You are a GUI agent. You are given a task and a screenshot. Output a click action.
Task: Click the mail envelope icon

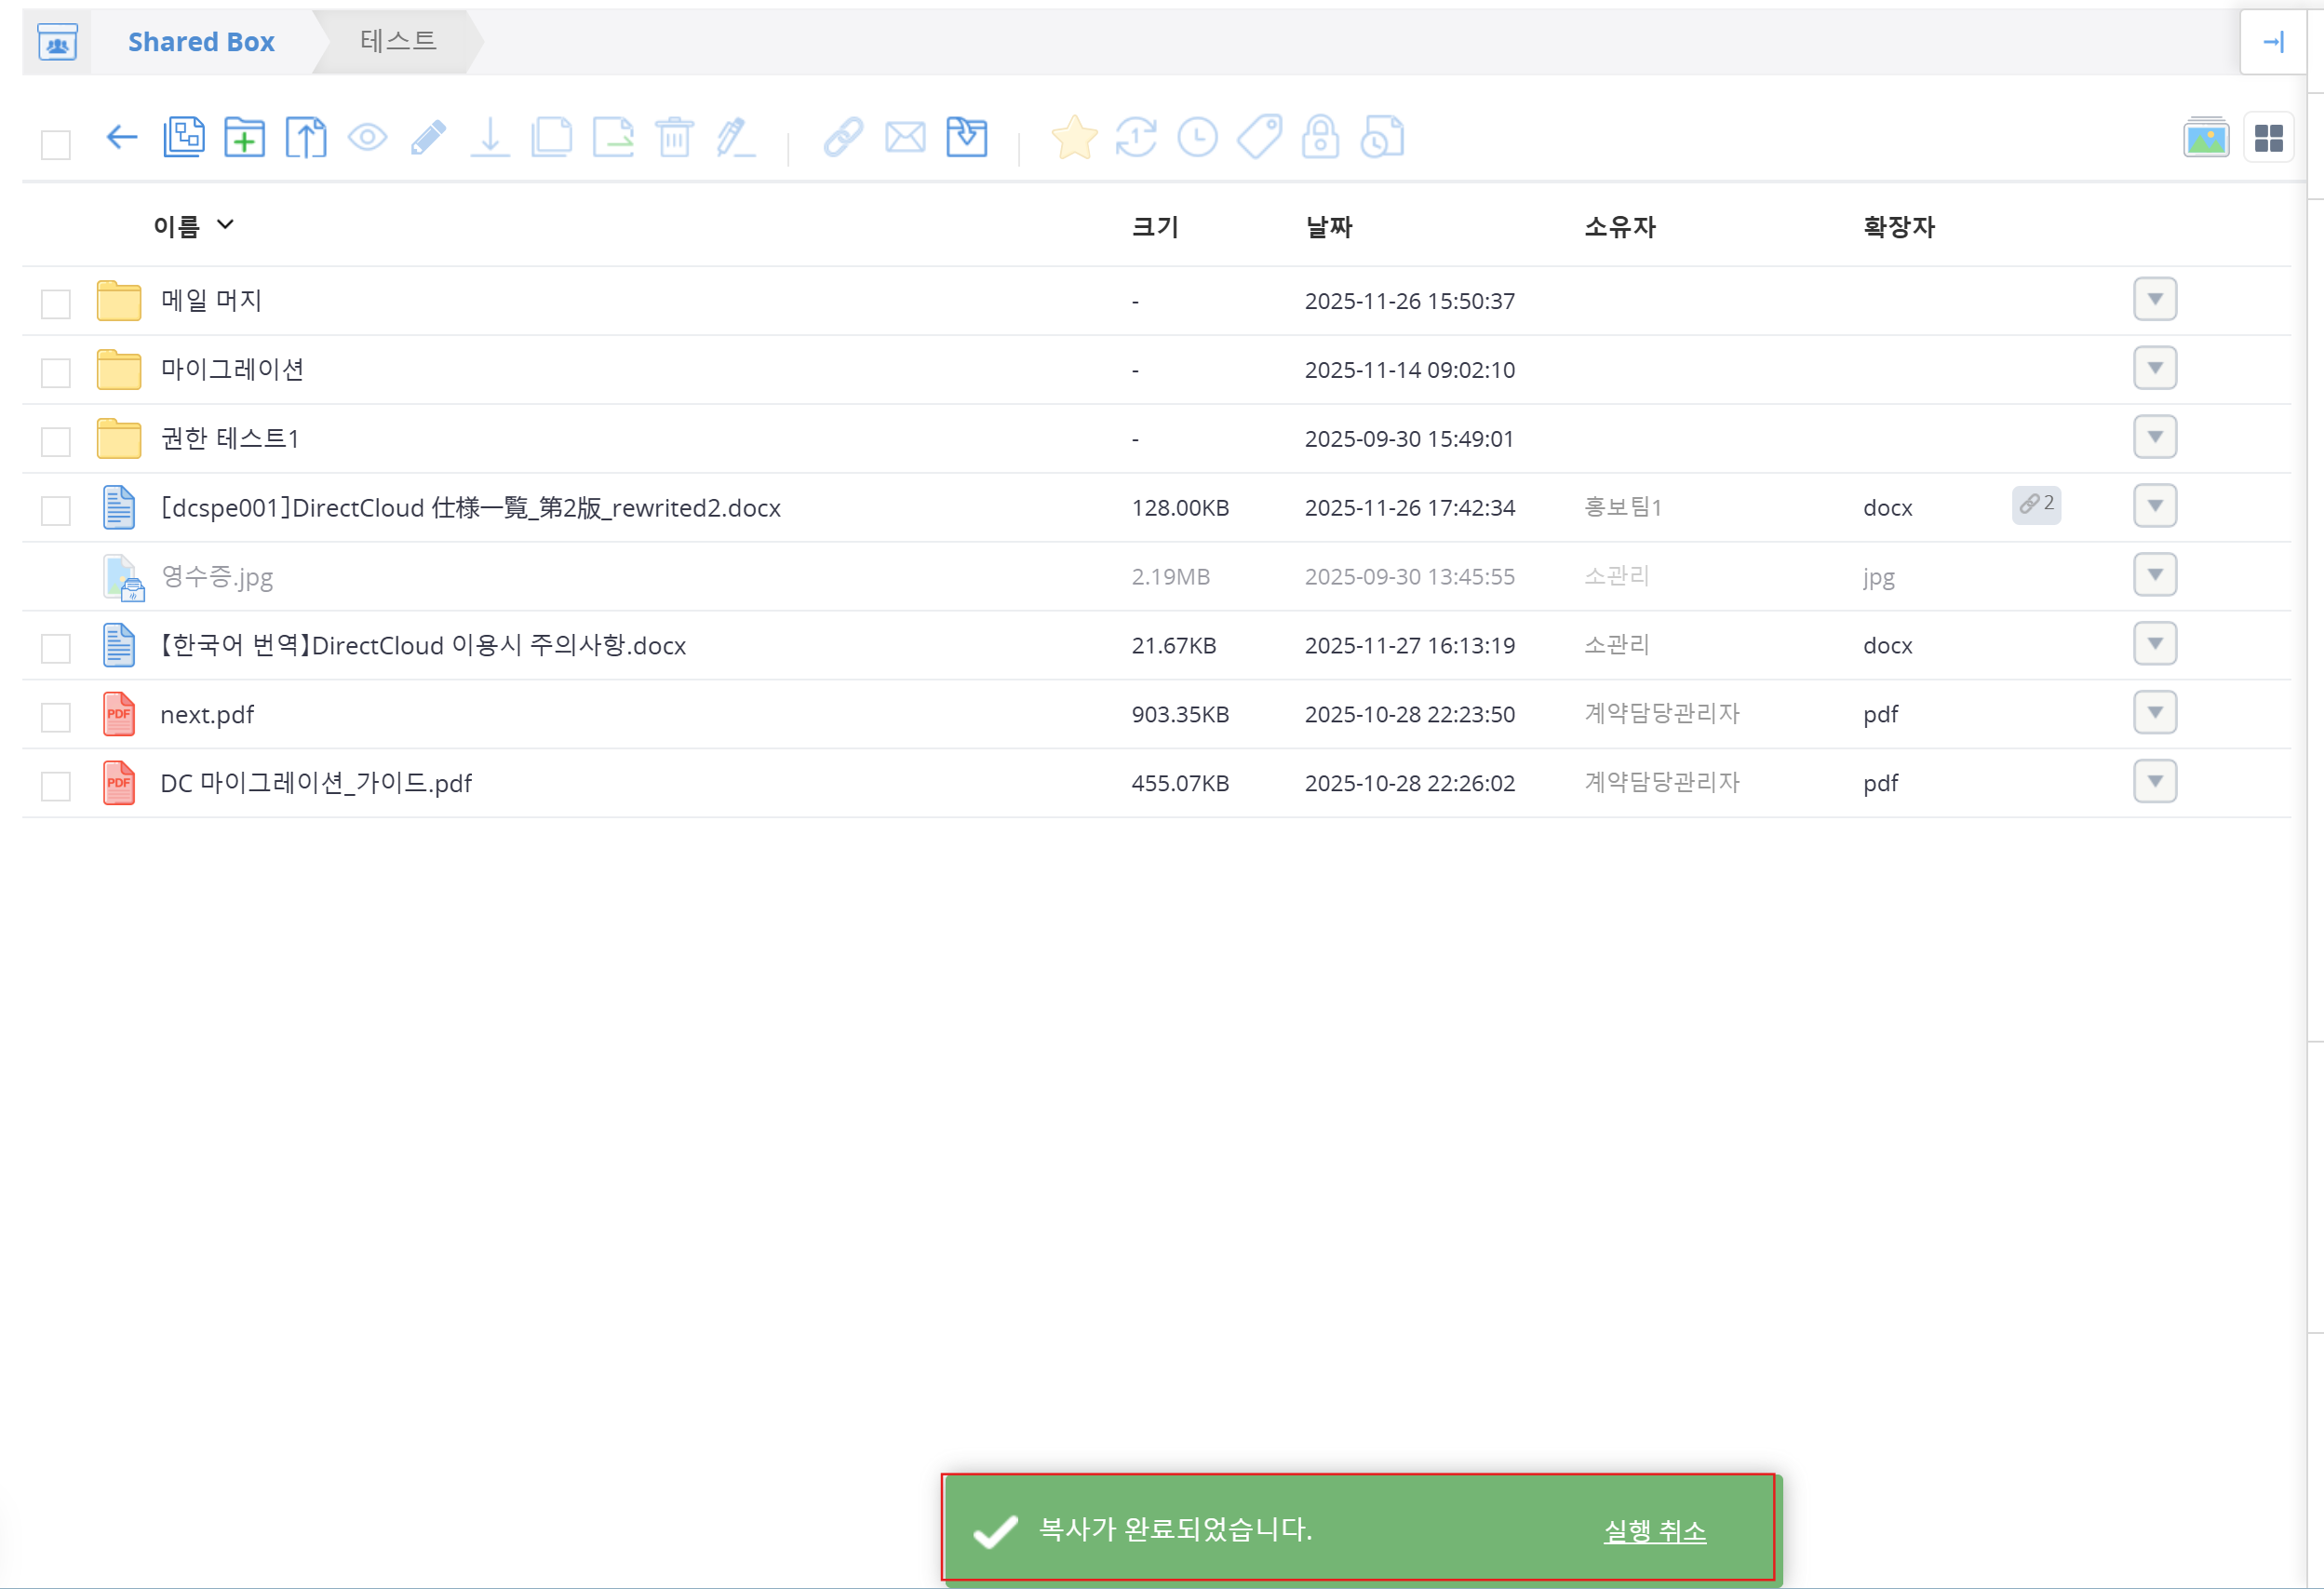point(905,137)
